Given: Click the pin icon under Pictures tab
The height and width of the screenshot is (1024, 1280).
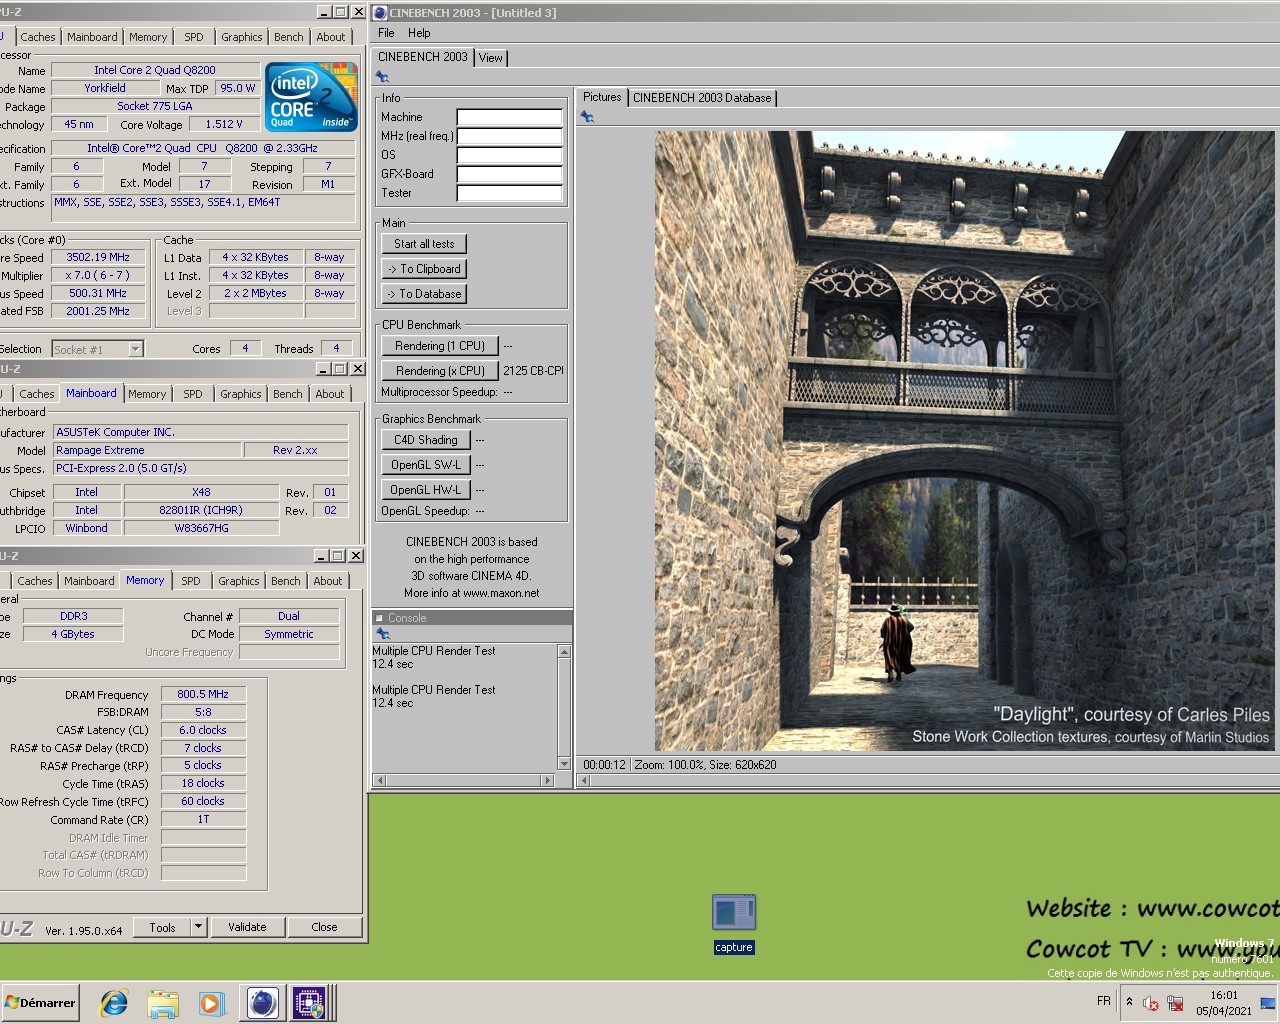Looking at the screenshot, I should (587, 117).
